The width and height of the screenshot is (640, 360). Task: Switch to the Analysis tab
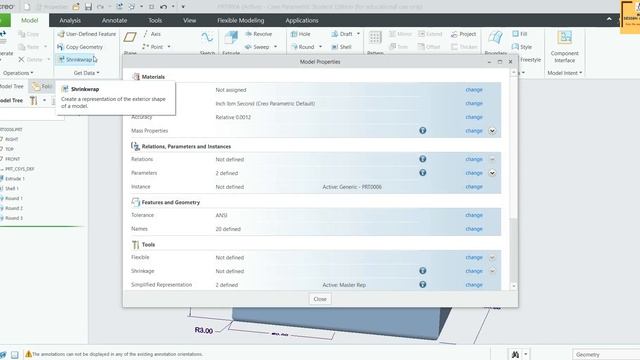70,20
